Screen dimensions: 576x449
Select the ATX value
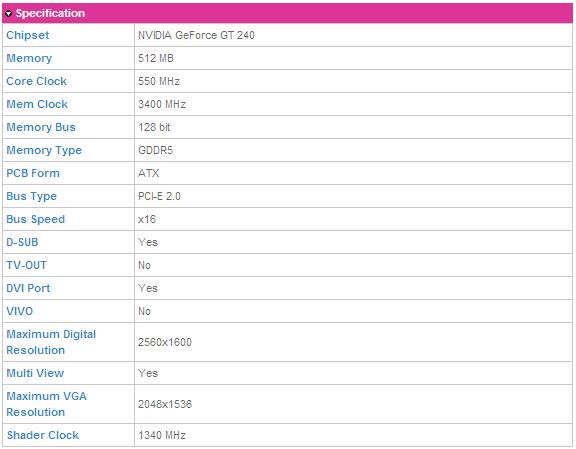click(148, 173)
